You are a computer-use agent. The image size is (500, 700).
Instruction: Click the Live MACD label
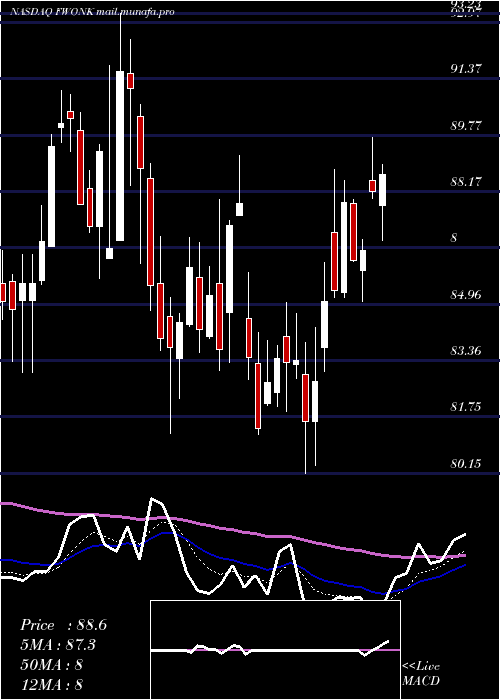pos(421,673)
